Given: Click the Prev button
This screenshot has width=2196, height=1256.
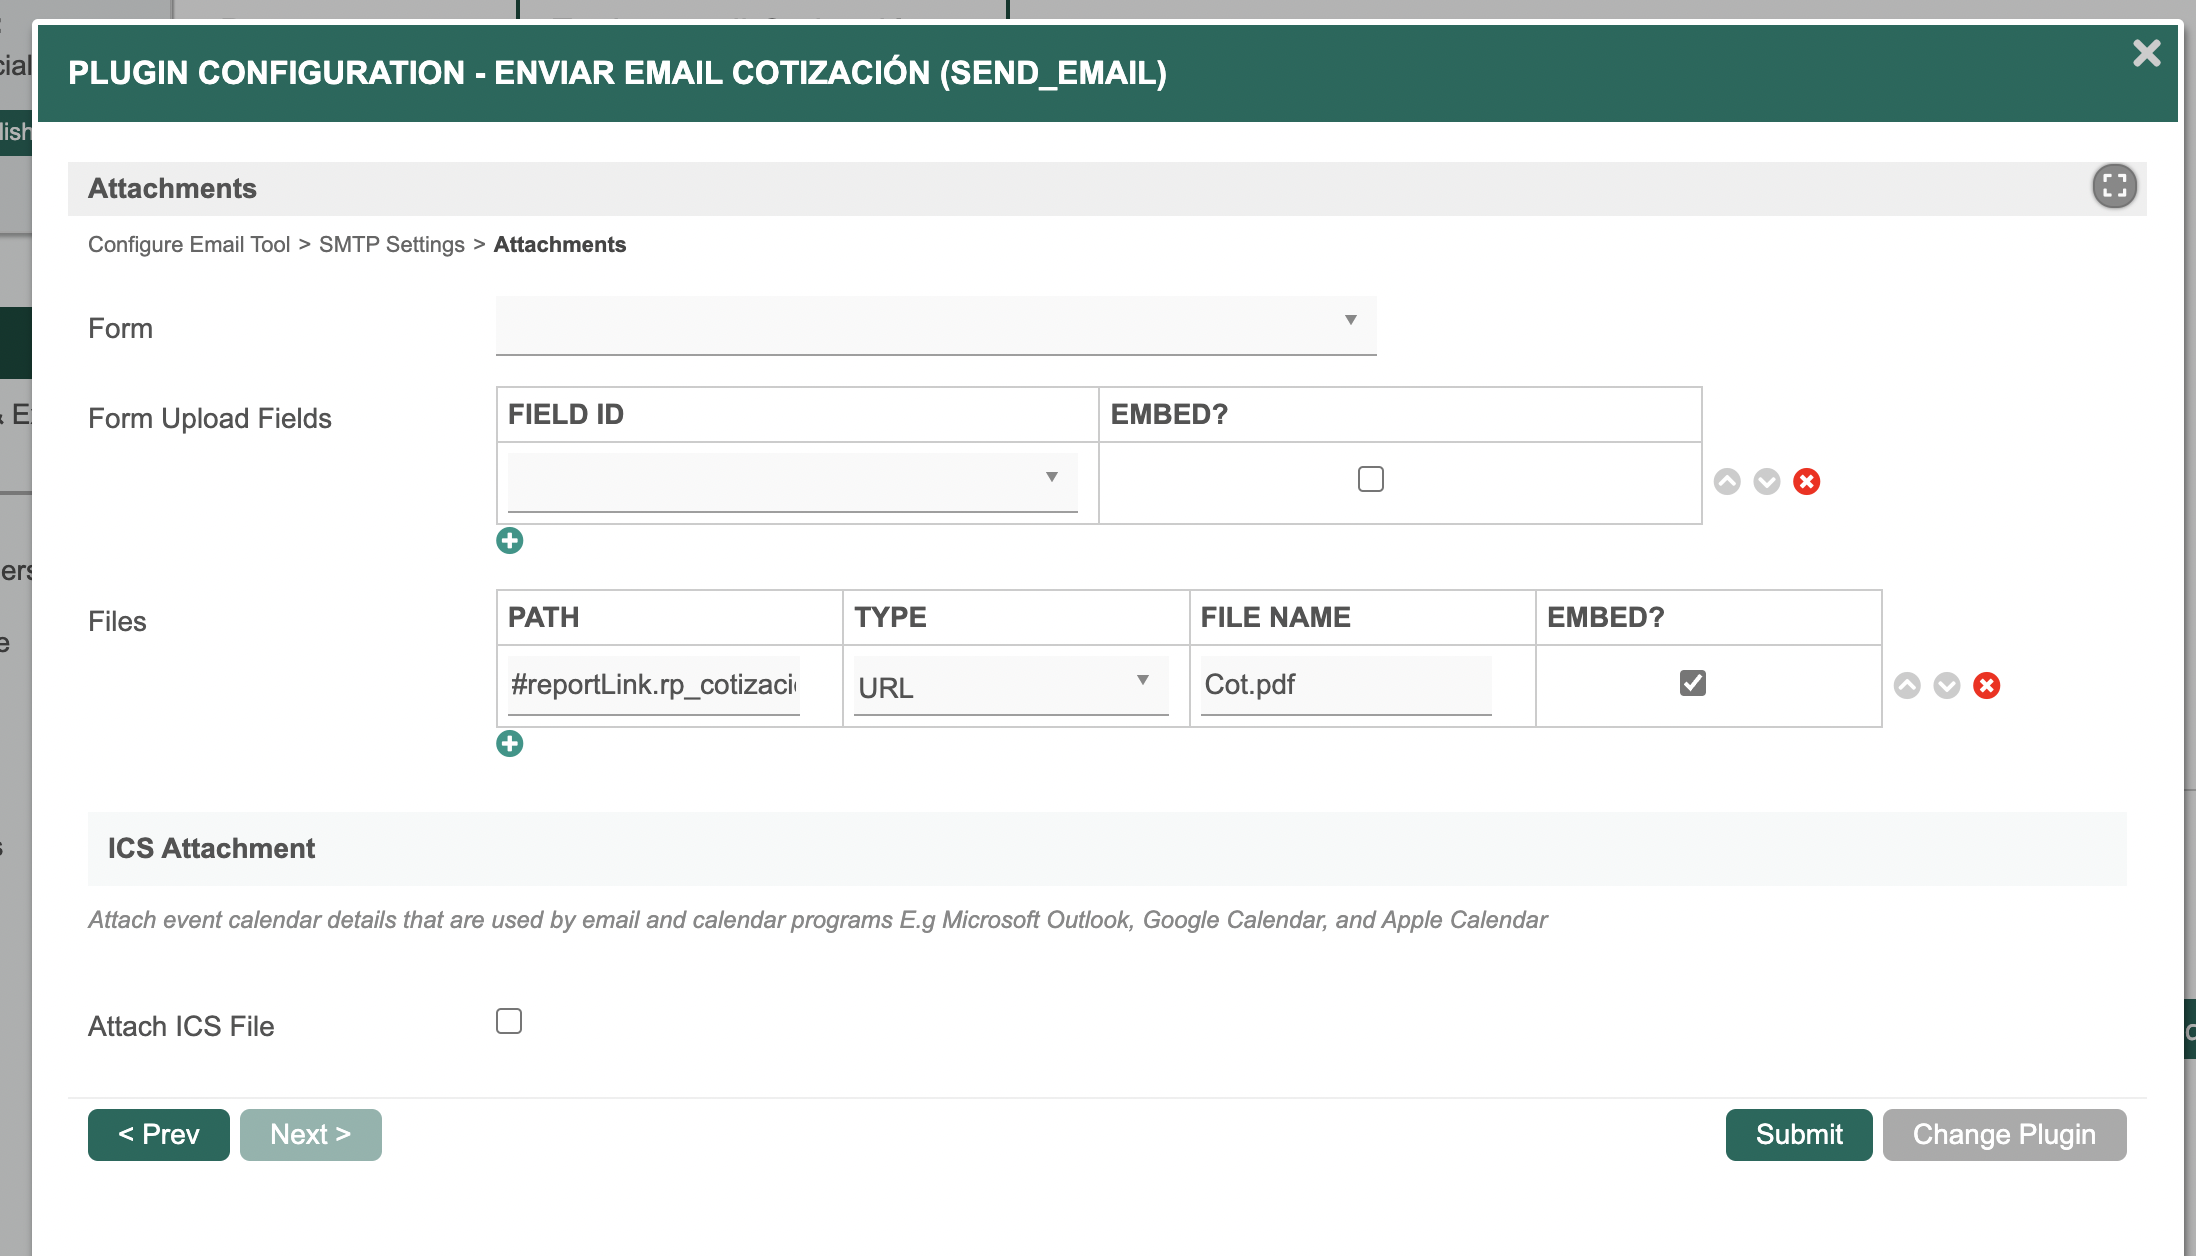Looking at the screenshot, I should click(159, 1134).
